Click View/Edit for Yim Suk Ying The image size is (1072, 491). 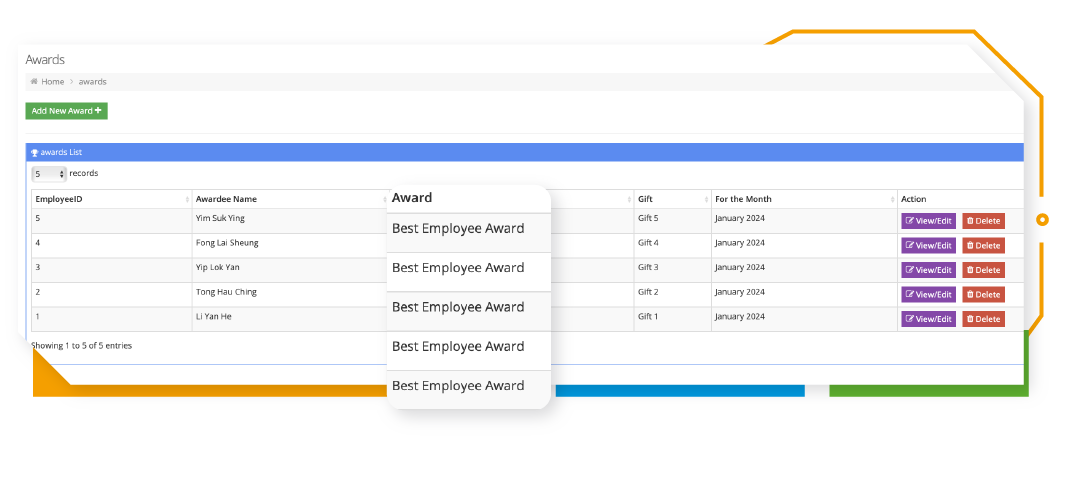pos(928,221)
